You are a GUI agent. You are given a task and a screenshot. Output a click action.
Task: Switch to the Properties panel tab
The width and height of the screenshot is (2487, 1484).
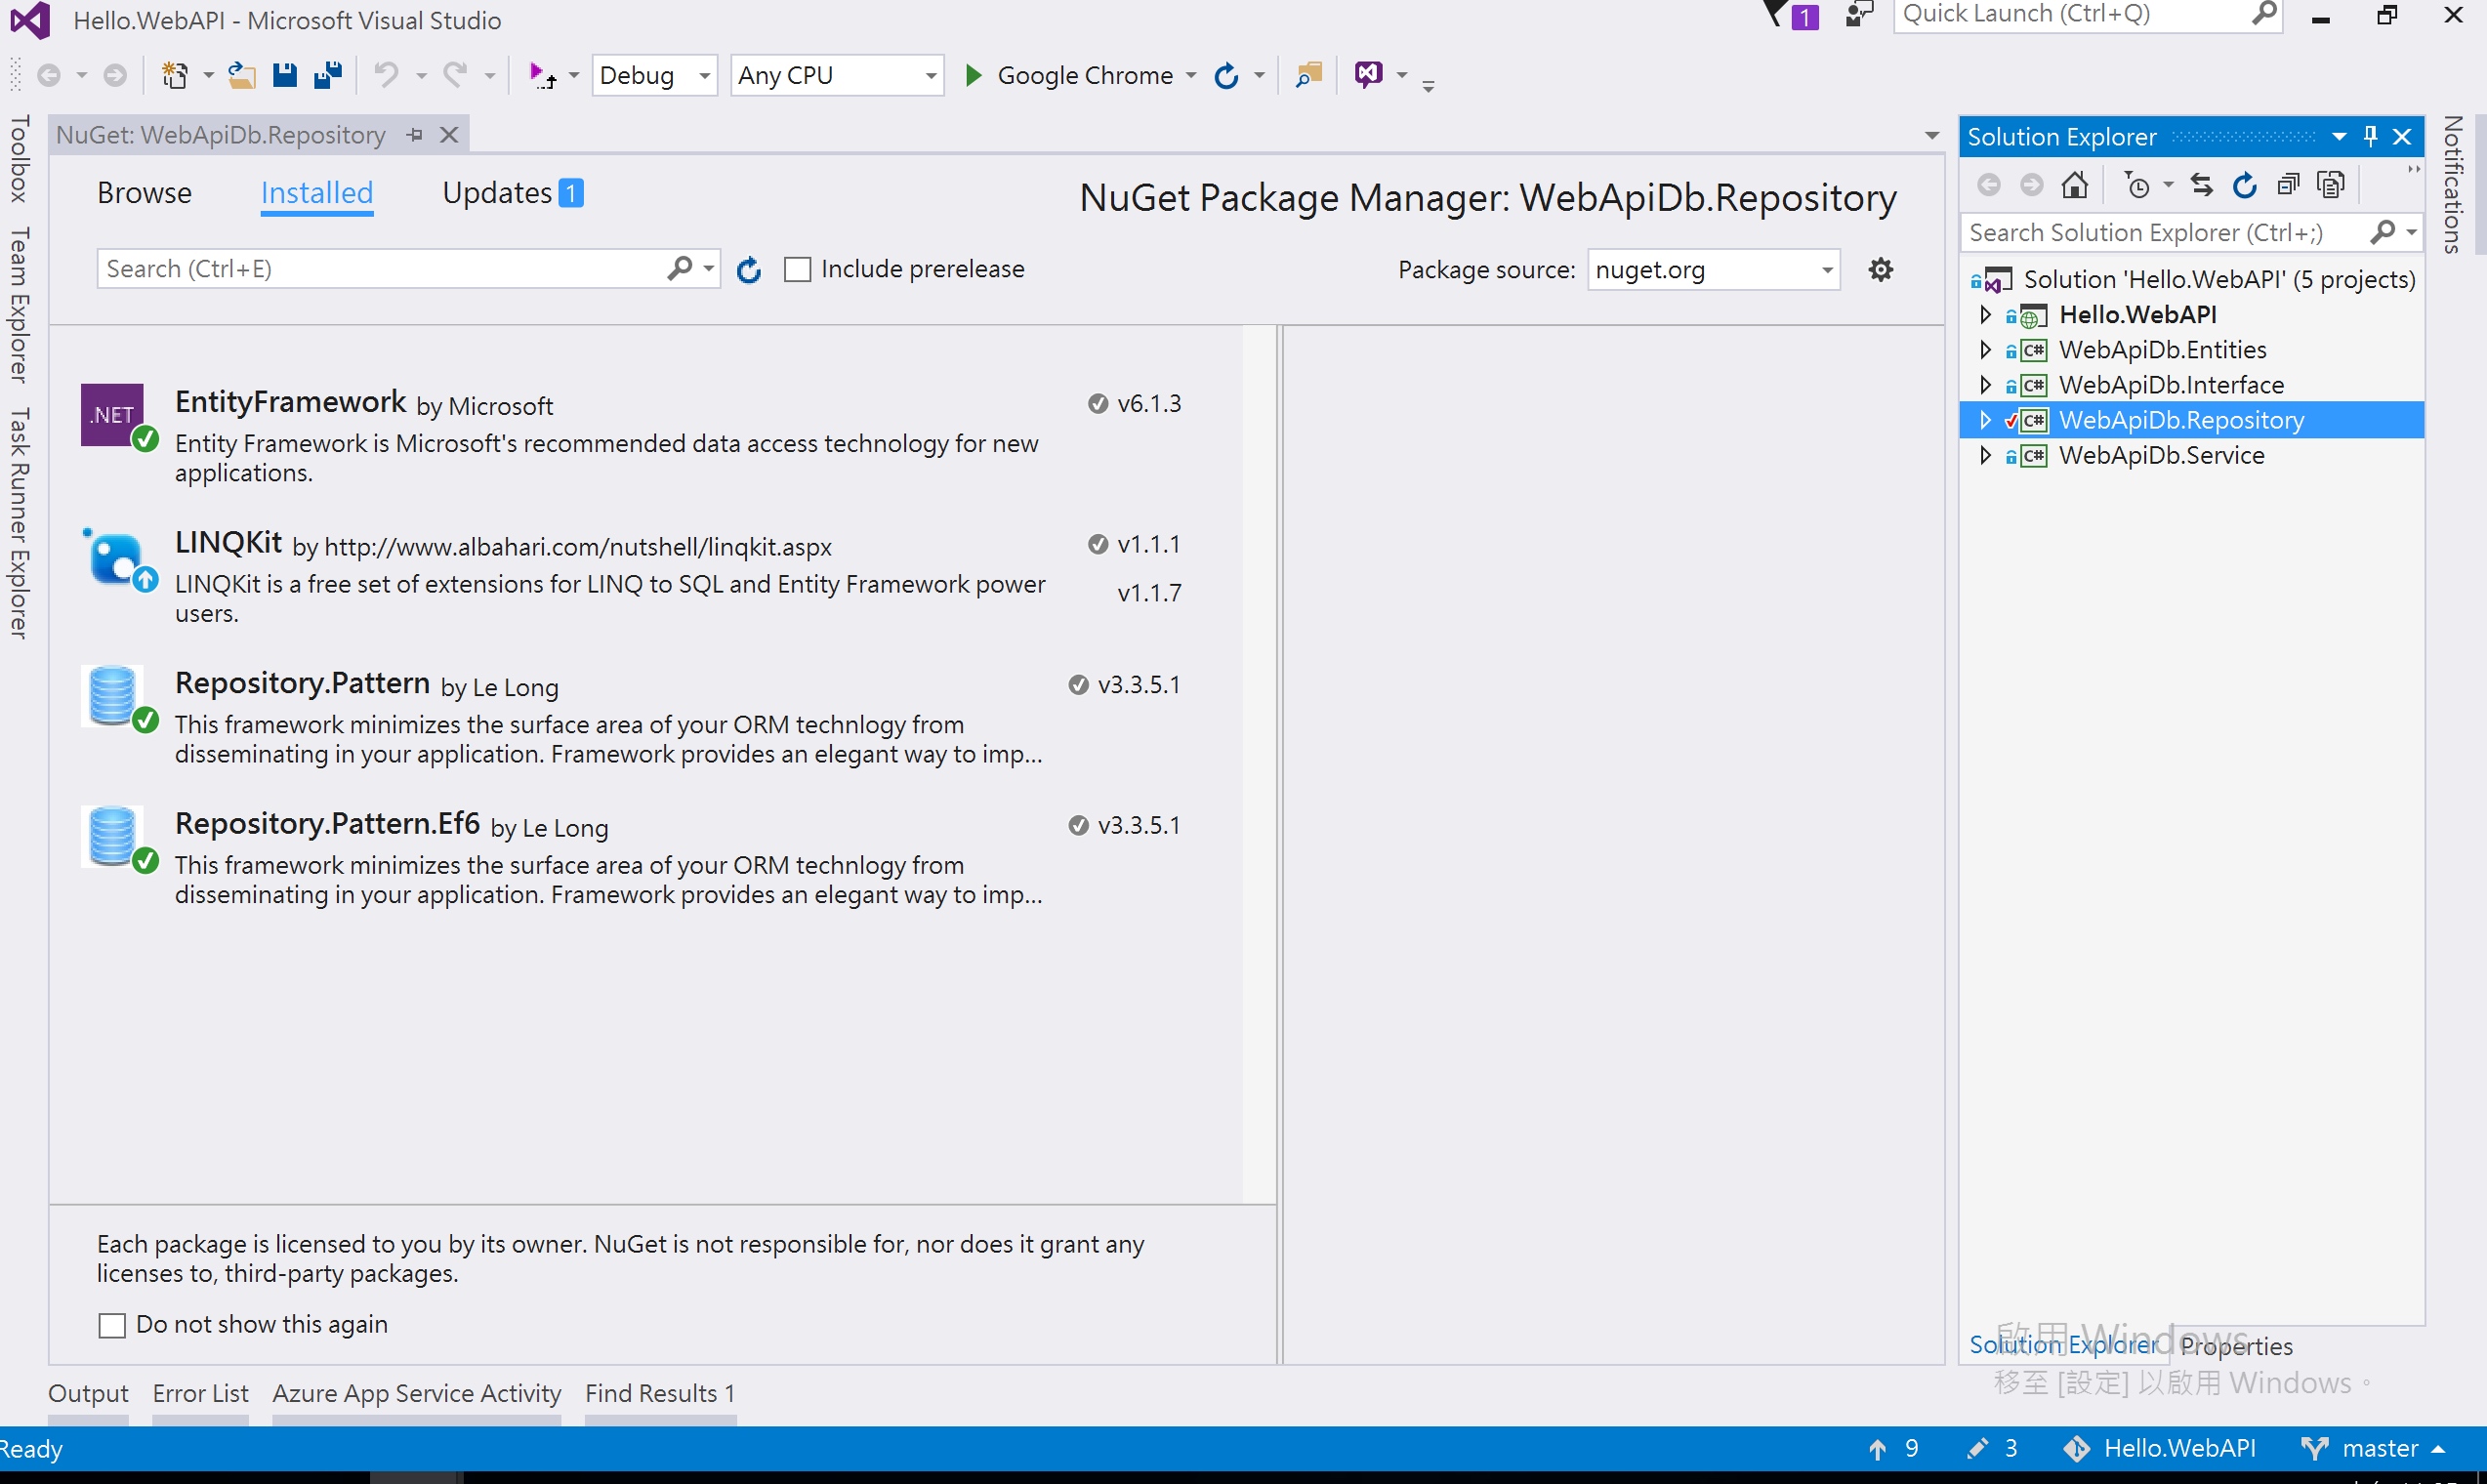tap(2236, 1347)
